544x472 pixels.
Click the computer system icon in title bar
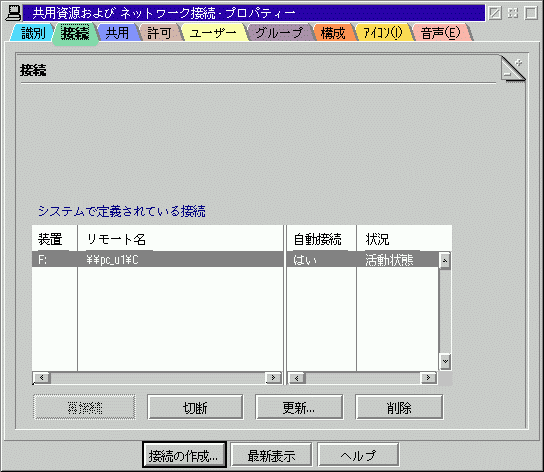click(x=13, y=13)
